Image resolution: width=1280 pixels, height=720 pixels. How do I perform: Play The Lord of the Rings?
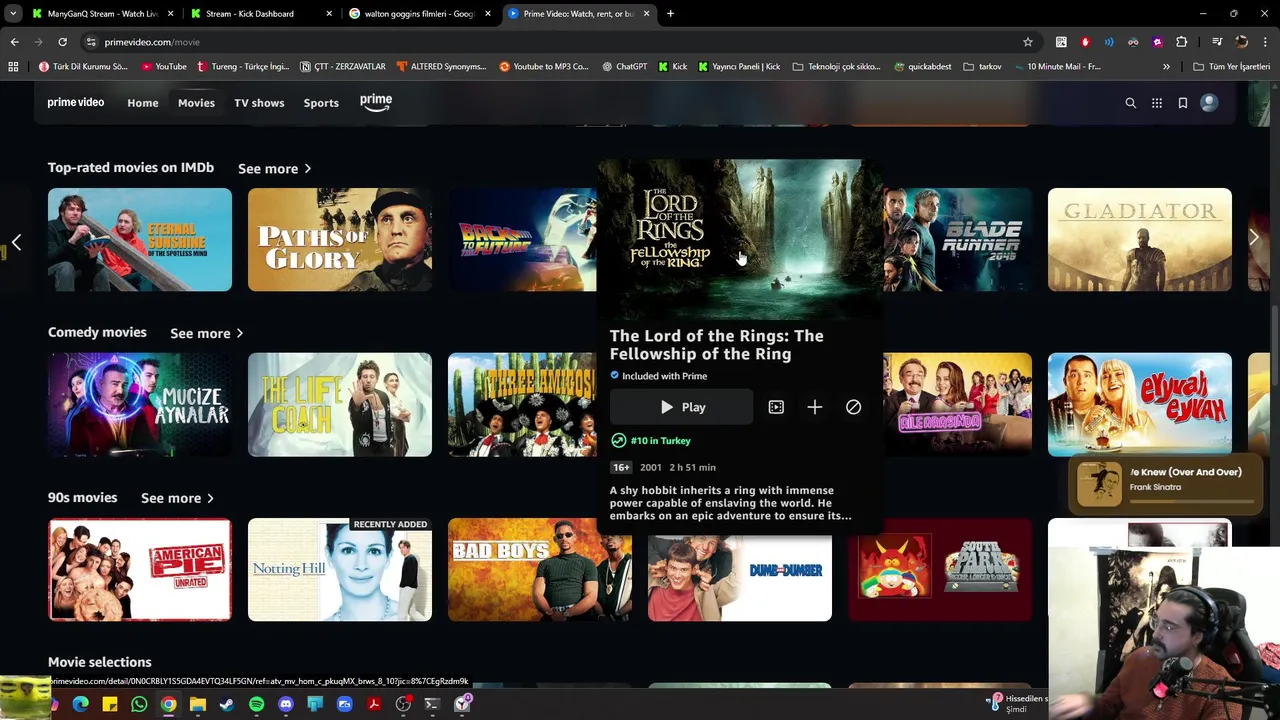coord(682,407)
